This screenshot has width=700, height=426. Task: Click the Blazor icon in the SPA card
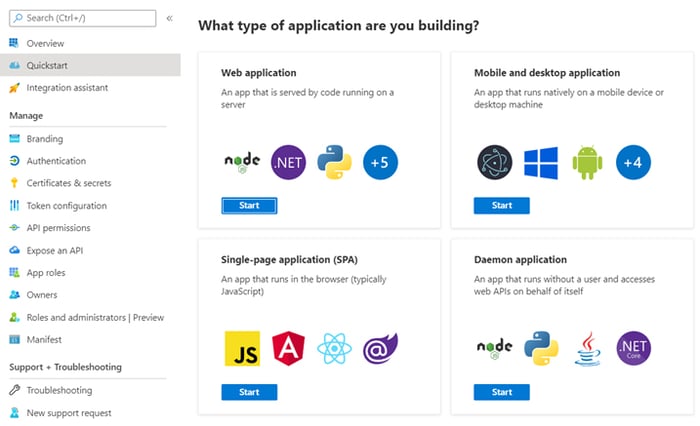tap(380, 349)
